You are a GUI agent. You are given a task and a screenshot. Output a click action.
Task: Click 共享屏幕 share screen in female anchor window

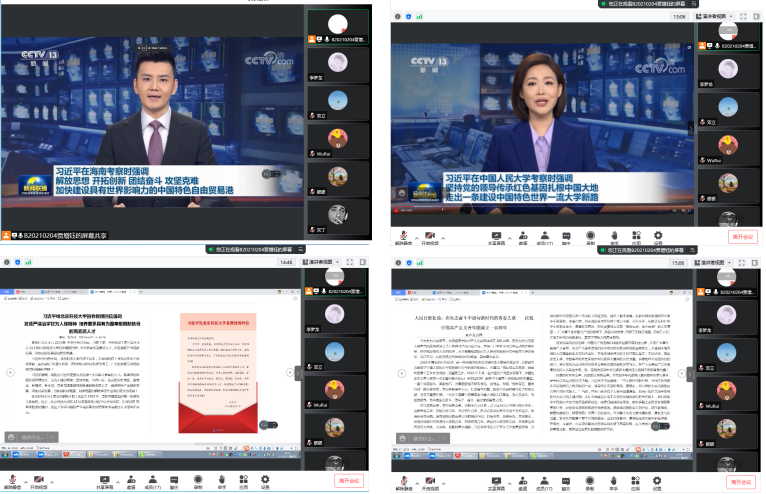pos(497,236)
